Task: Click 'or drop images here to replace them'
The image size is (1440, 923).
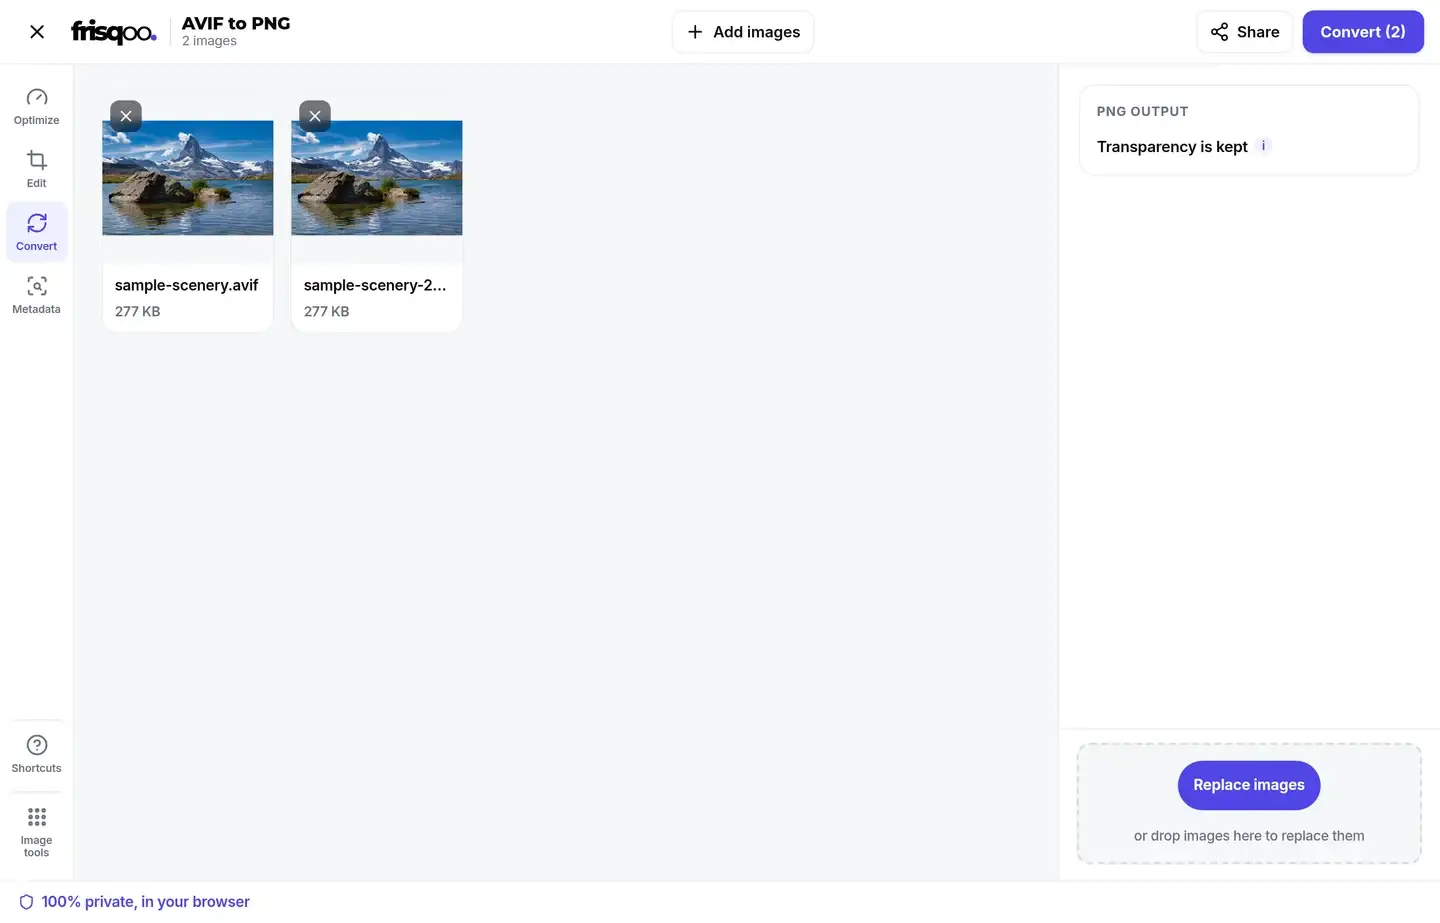Action: click(x=1249, y=836)
